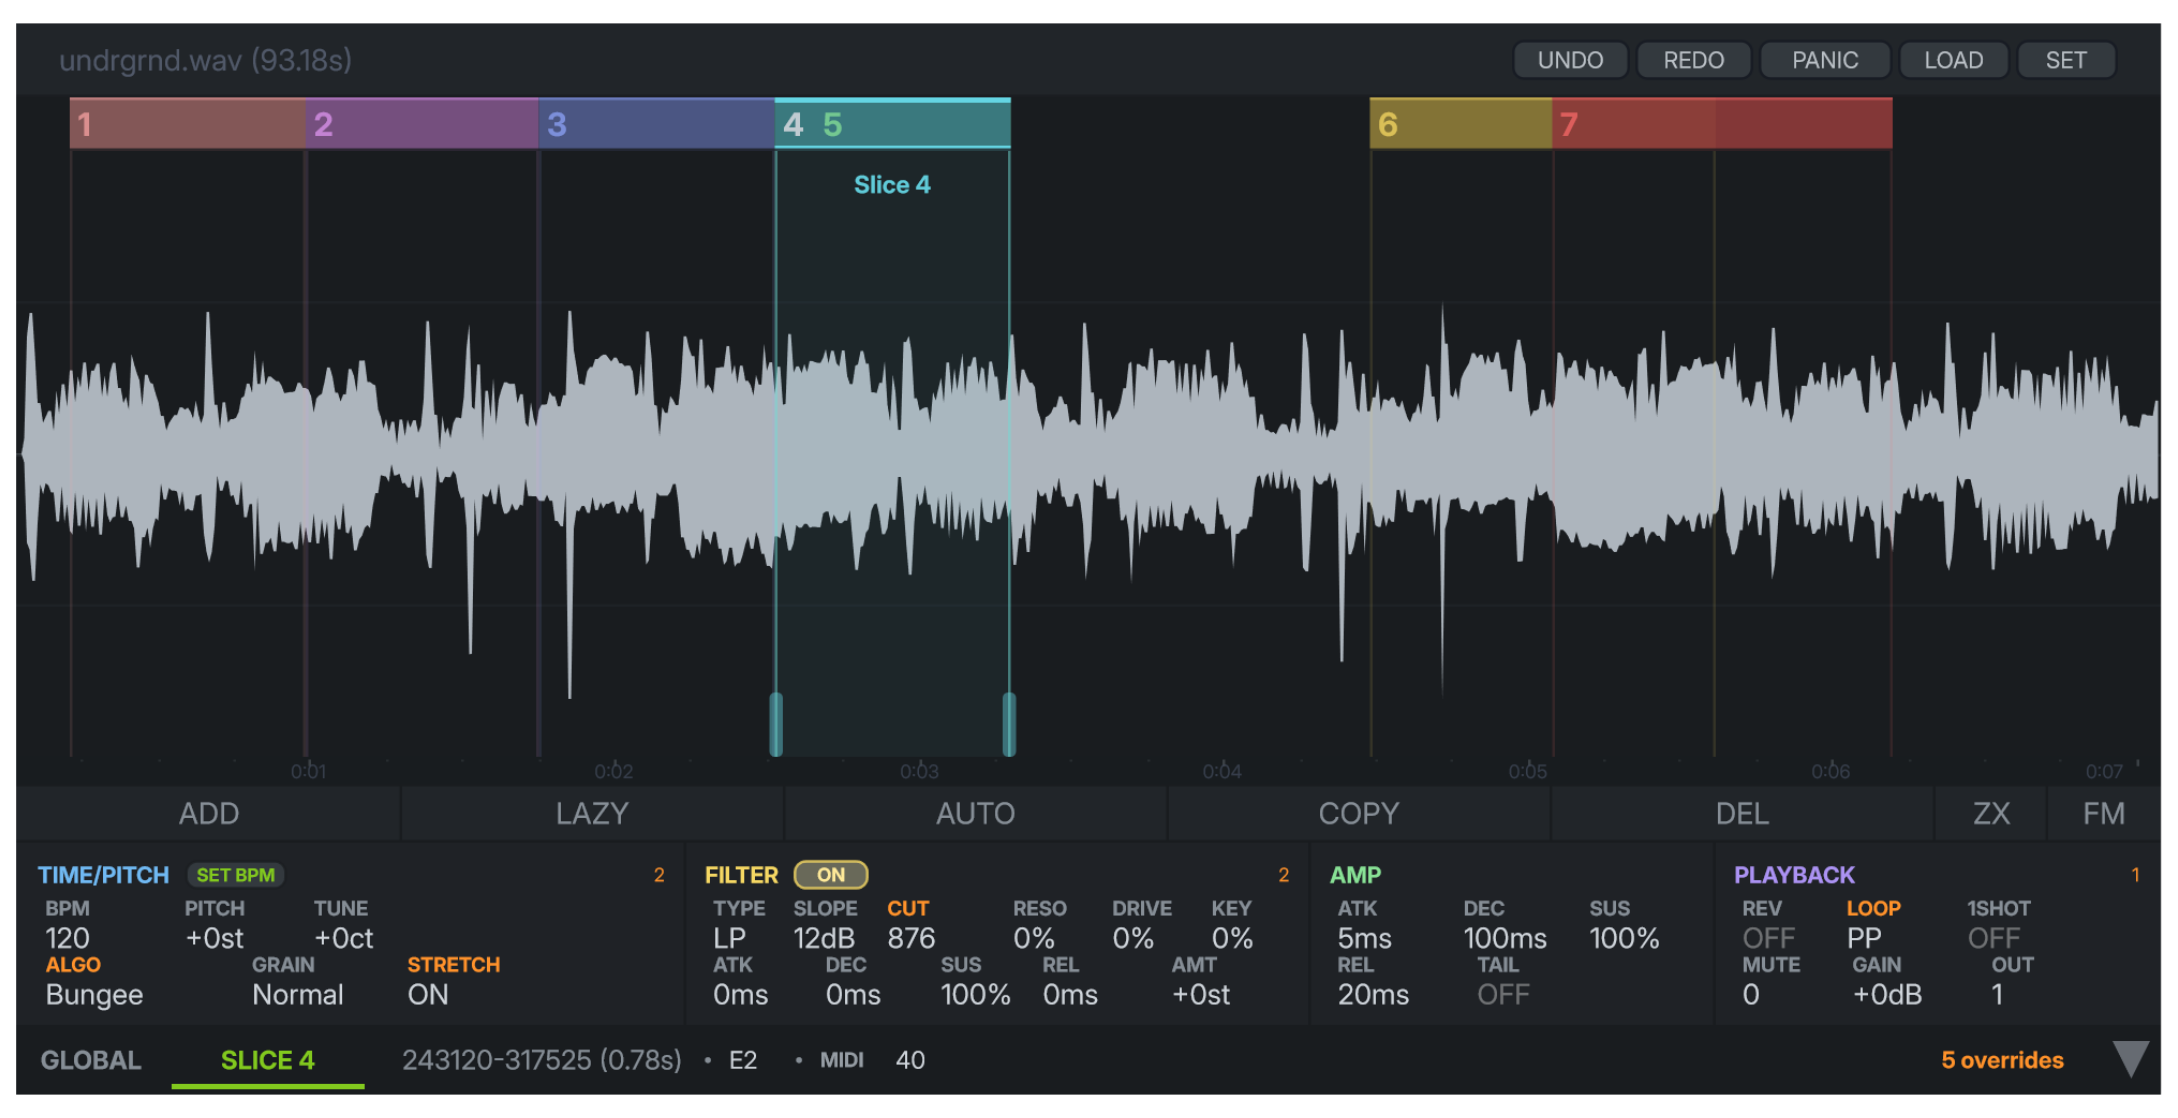
Task: Toggle the REV OFF playback setting
Action: pos(1768,938)
